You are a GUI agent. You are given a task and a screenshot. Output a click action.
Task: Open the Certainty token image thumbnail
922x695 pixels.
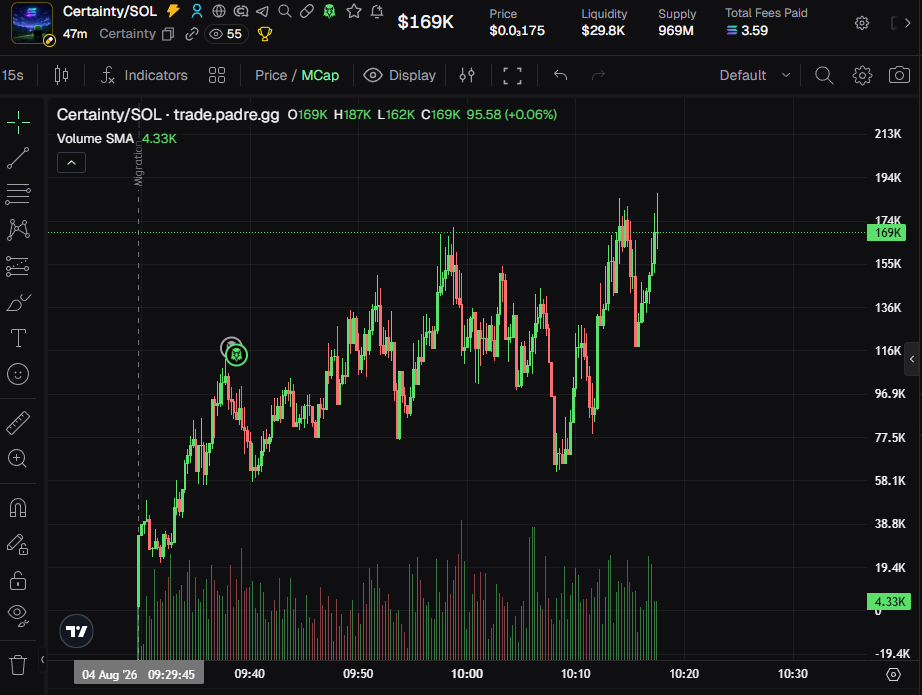(32, 24)
